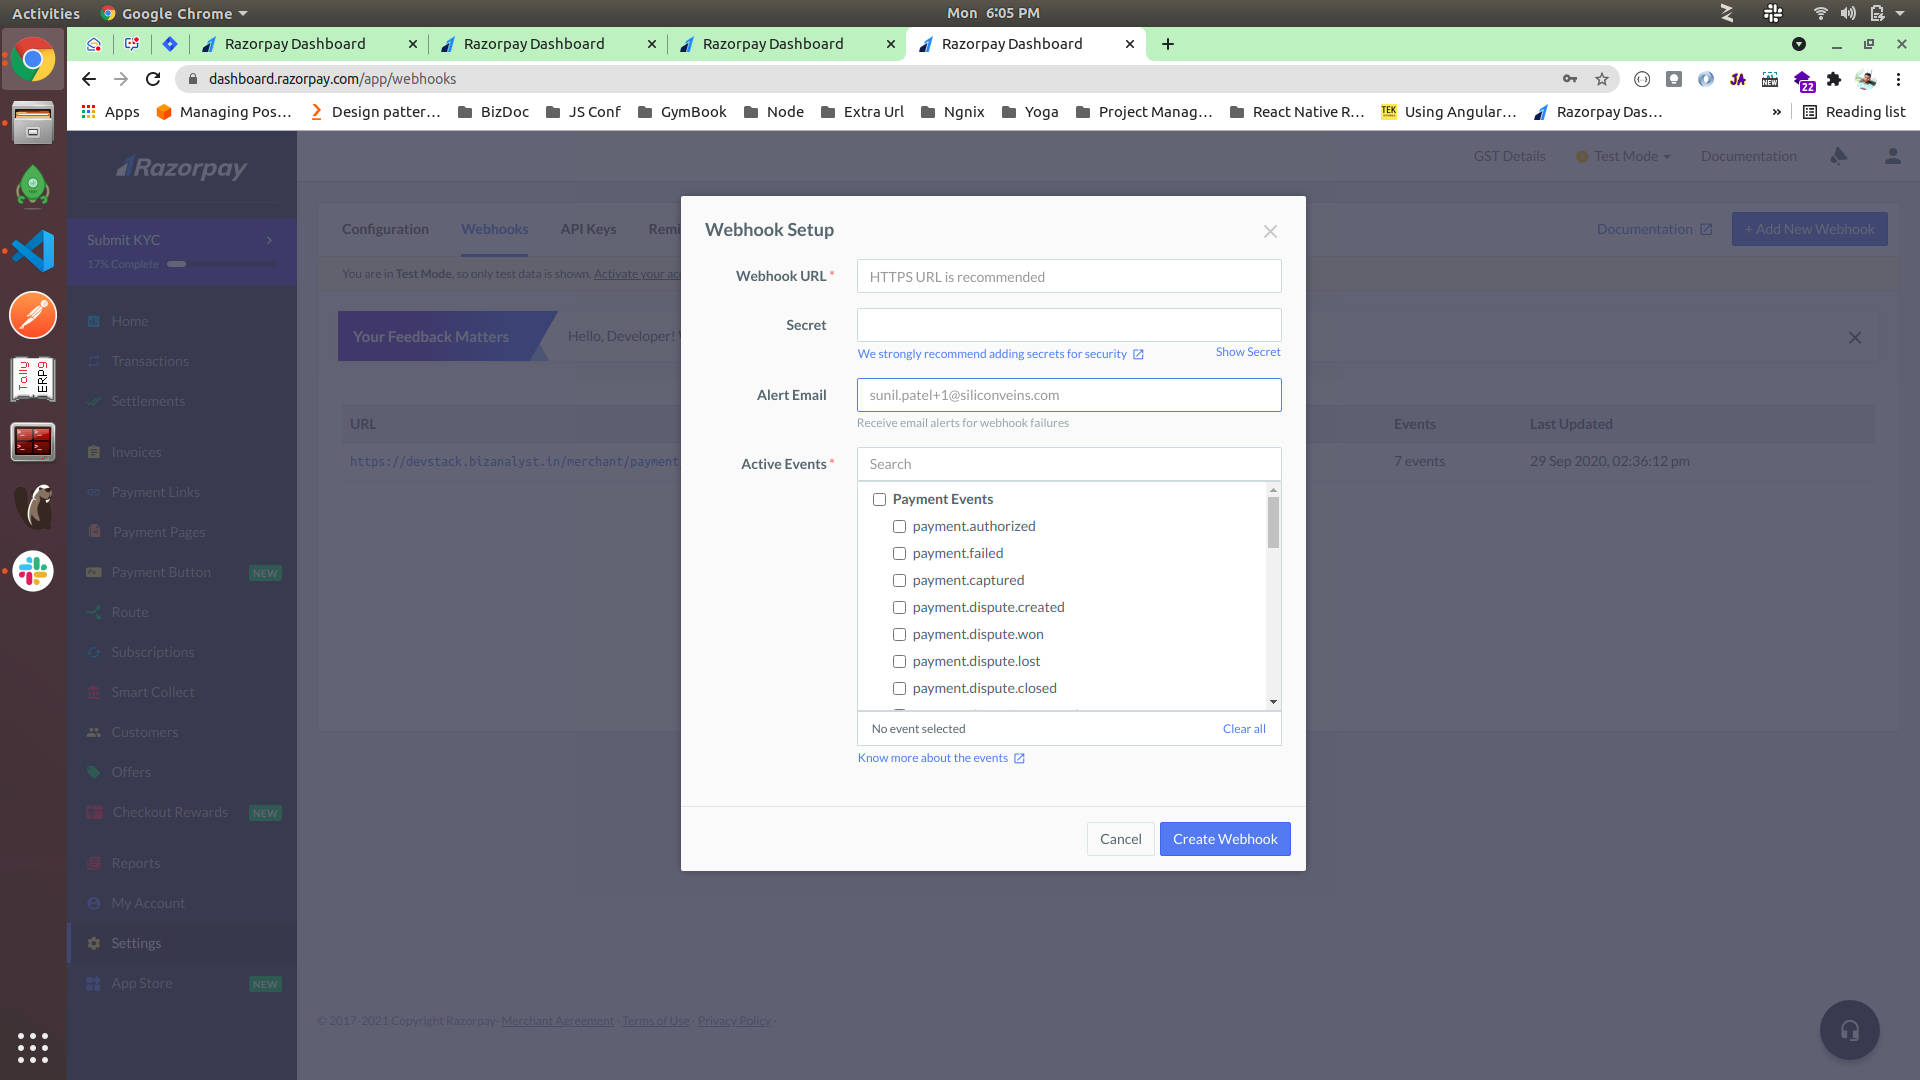
Task: Open security recommendation external link icon
Action: click(1138, 354)
